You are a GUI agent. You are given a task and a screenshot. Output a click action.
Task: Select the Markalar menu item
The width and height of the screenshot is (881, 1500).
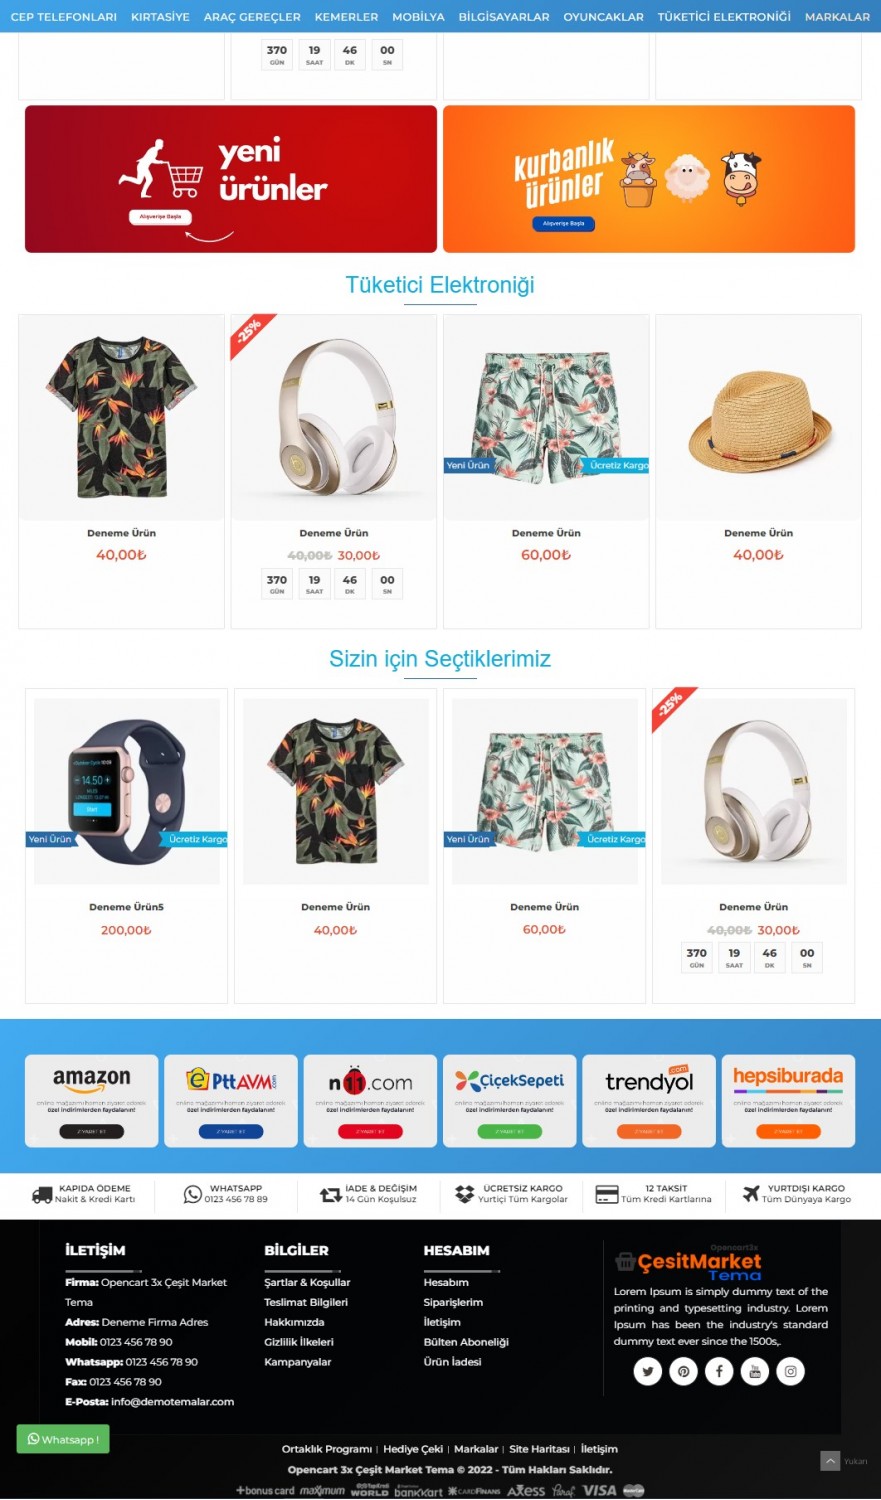coord(837,17)
